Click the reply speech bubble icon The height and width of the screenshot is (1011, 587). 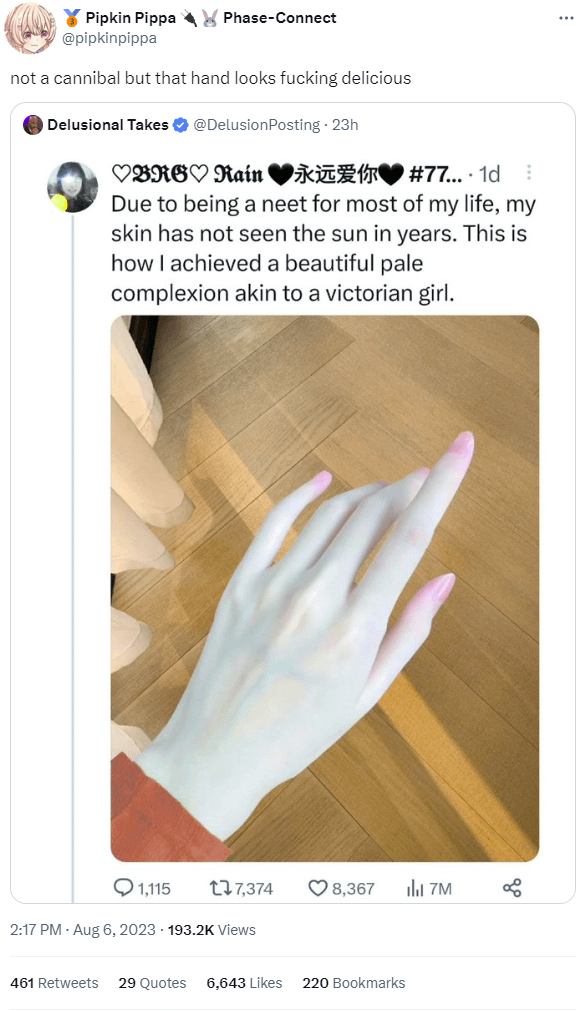click(x=123, y=888)
